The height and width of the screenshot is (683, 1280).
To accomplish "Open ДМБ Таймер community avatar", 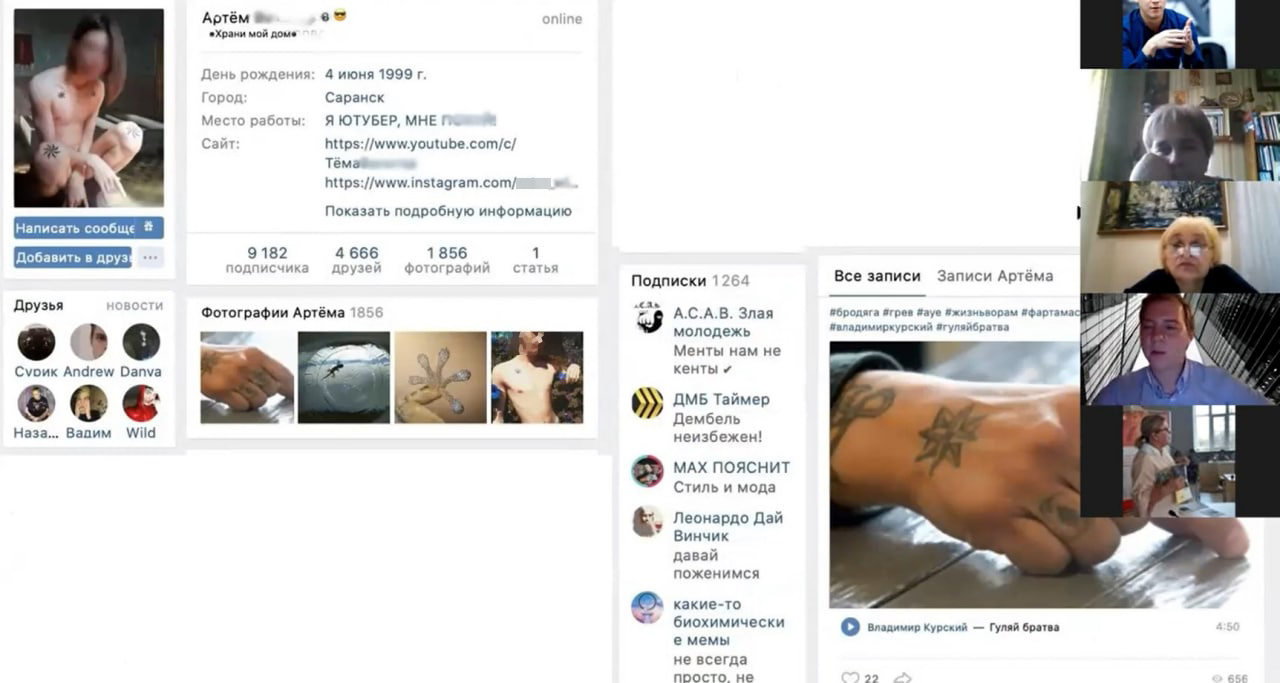I will pyautogui.click(x=648, y=403).
